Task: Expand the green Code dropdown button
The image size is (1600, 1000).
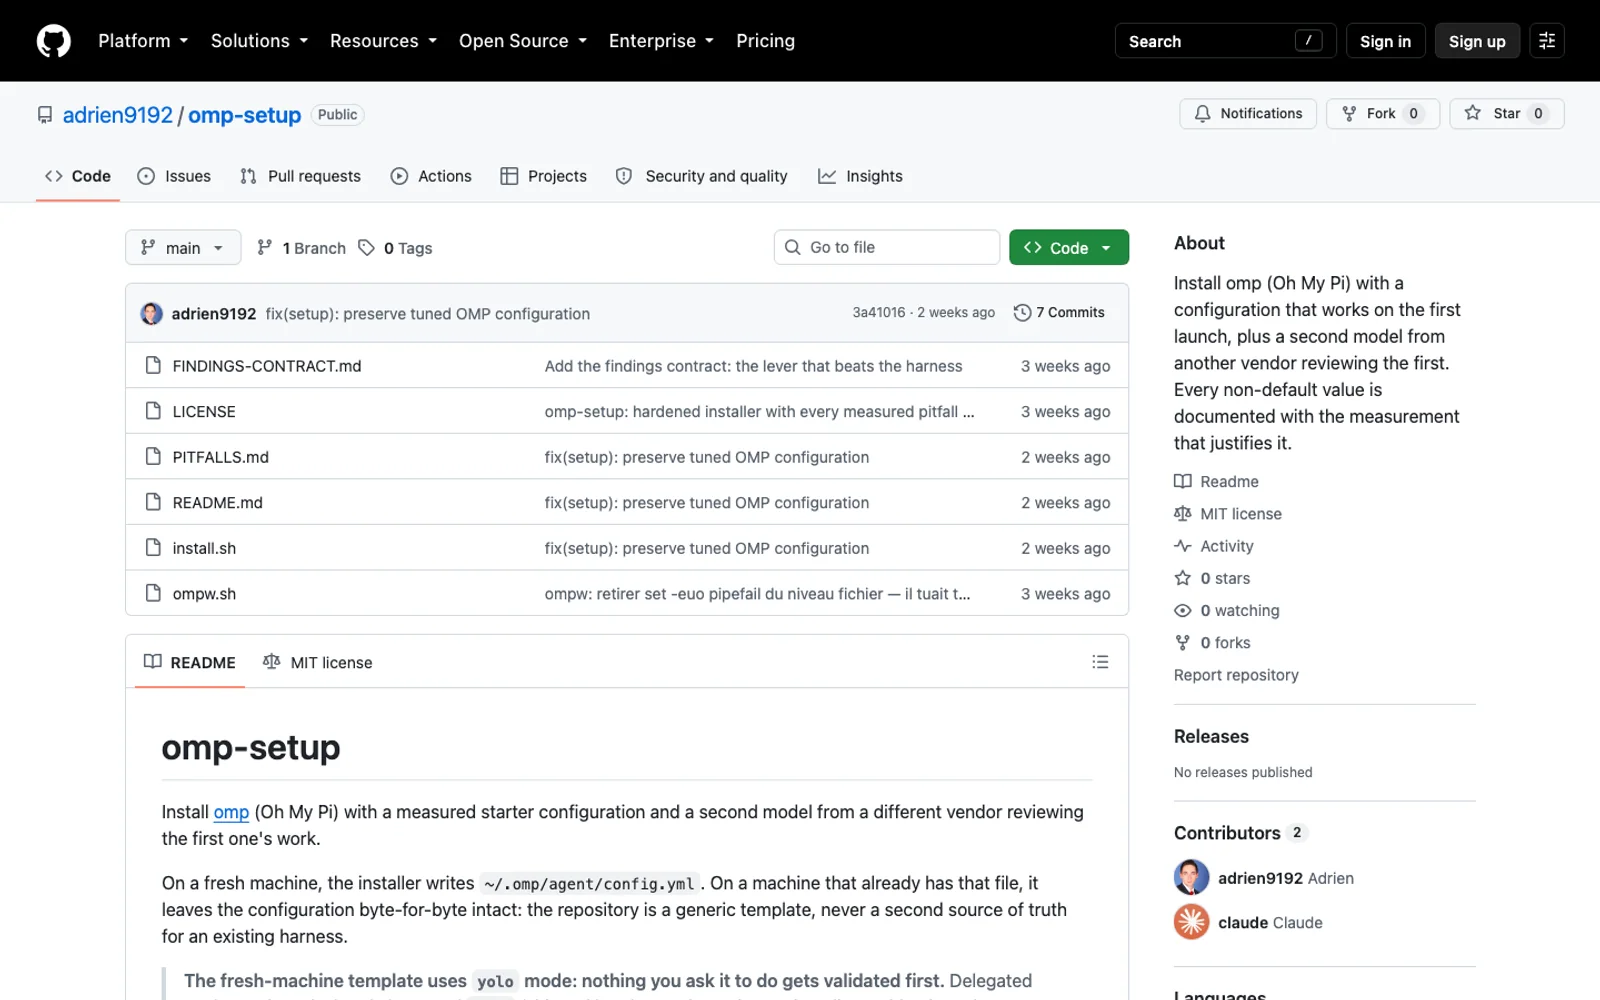Action: tap(1069, 248)
